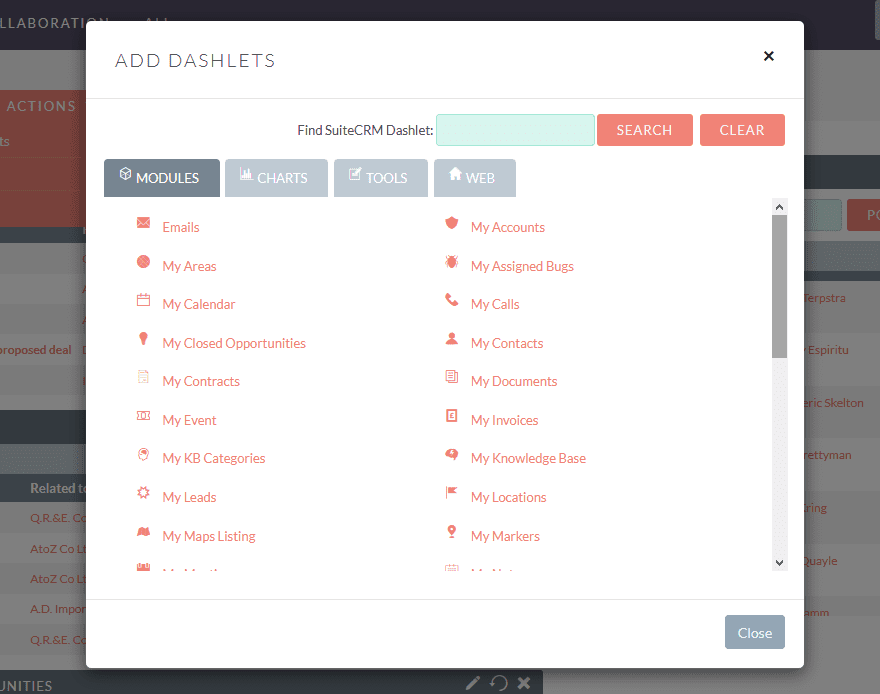Add the My Invoices dashlet
Image resolution: width=880 pixels, height=694 pixels.
[505, 420]
